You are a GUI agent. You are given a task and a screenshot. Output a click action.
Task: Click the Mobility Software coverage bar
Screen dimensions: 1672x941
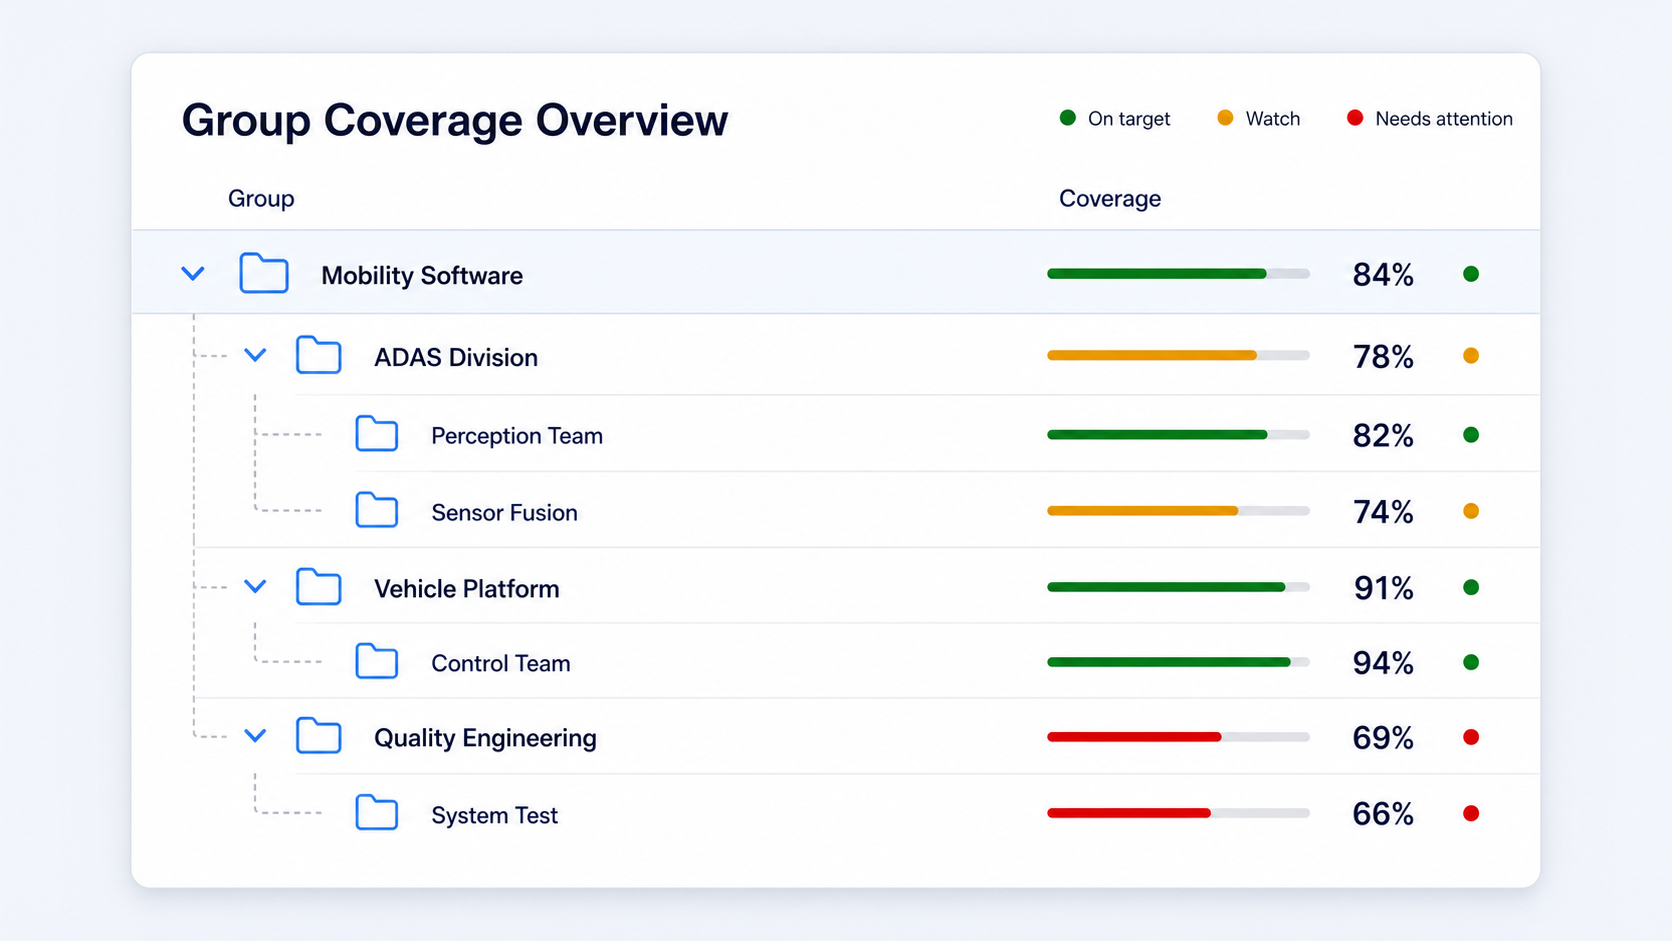[x=1178, y=273]
